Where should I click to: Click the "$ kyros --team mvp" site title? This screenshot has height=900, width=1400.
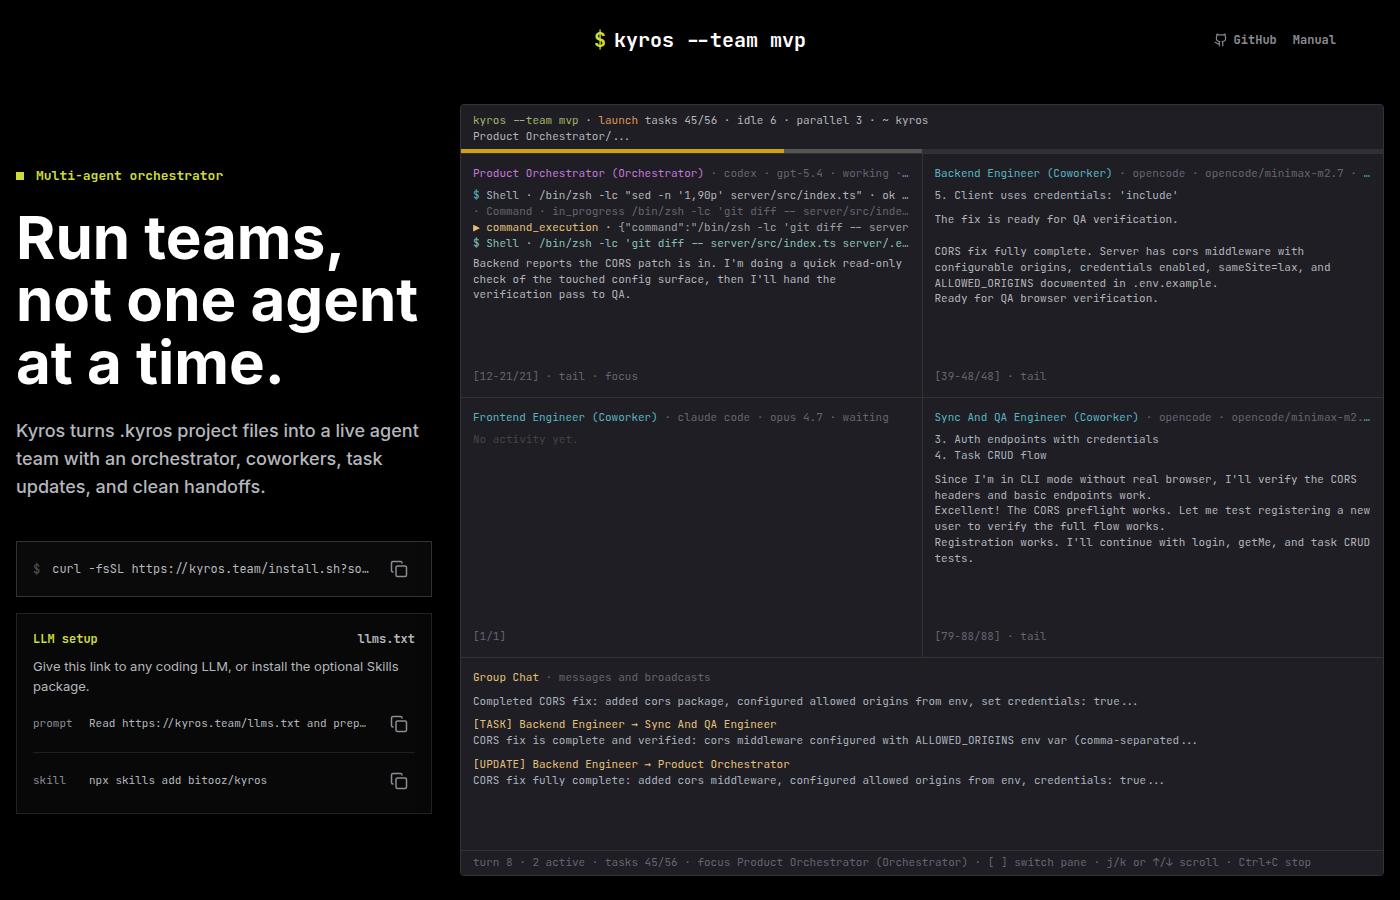[699, 40]
